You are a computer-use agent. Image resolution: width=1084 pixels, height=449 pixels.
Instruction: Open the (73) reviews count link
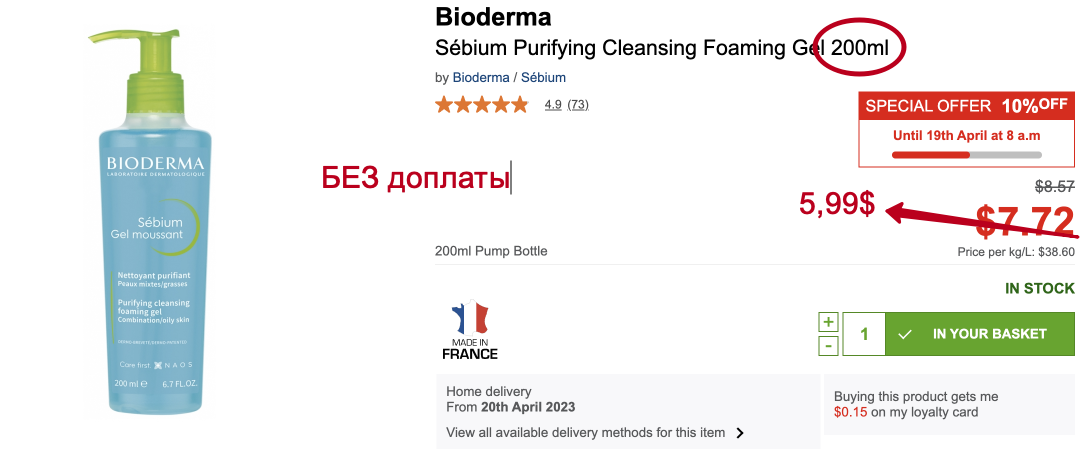(x=578, y=105)
